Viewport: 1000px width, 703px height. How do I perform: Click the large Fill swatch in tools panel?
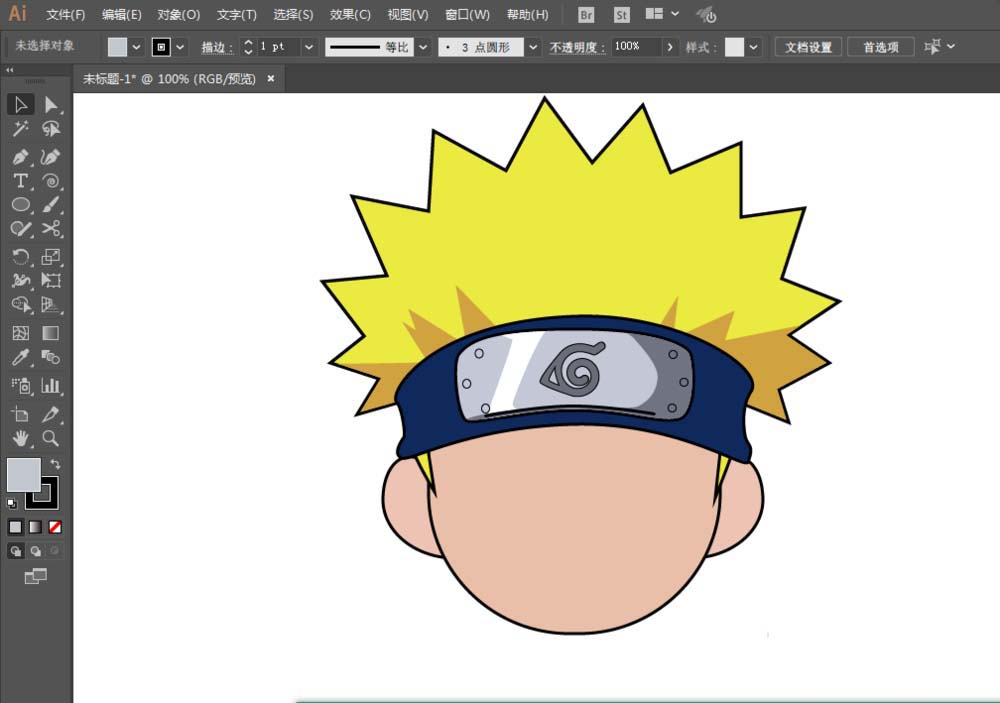click(24, 475)
